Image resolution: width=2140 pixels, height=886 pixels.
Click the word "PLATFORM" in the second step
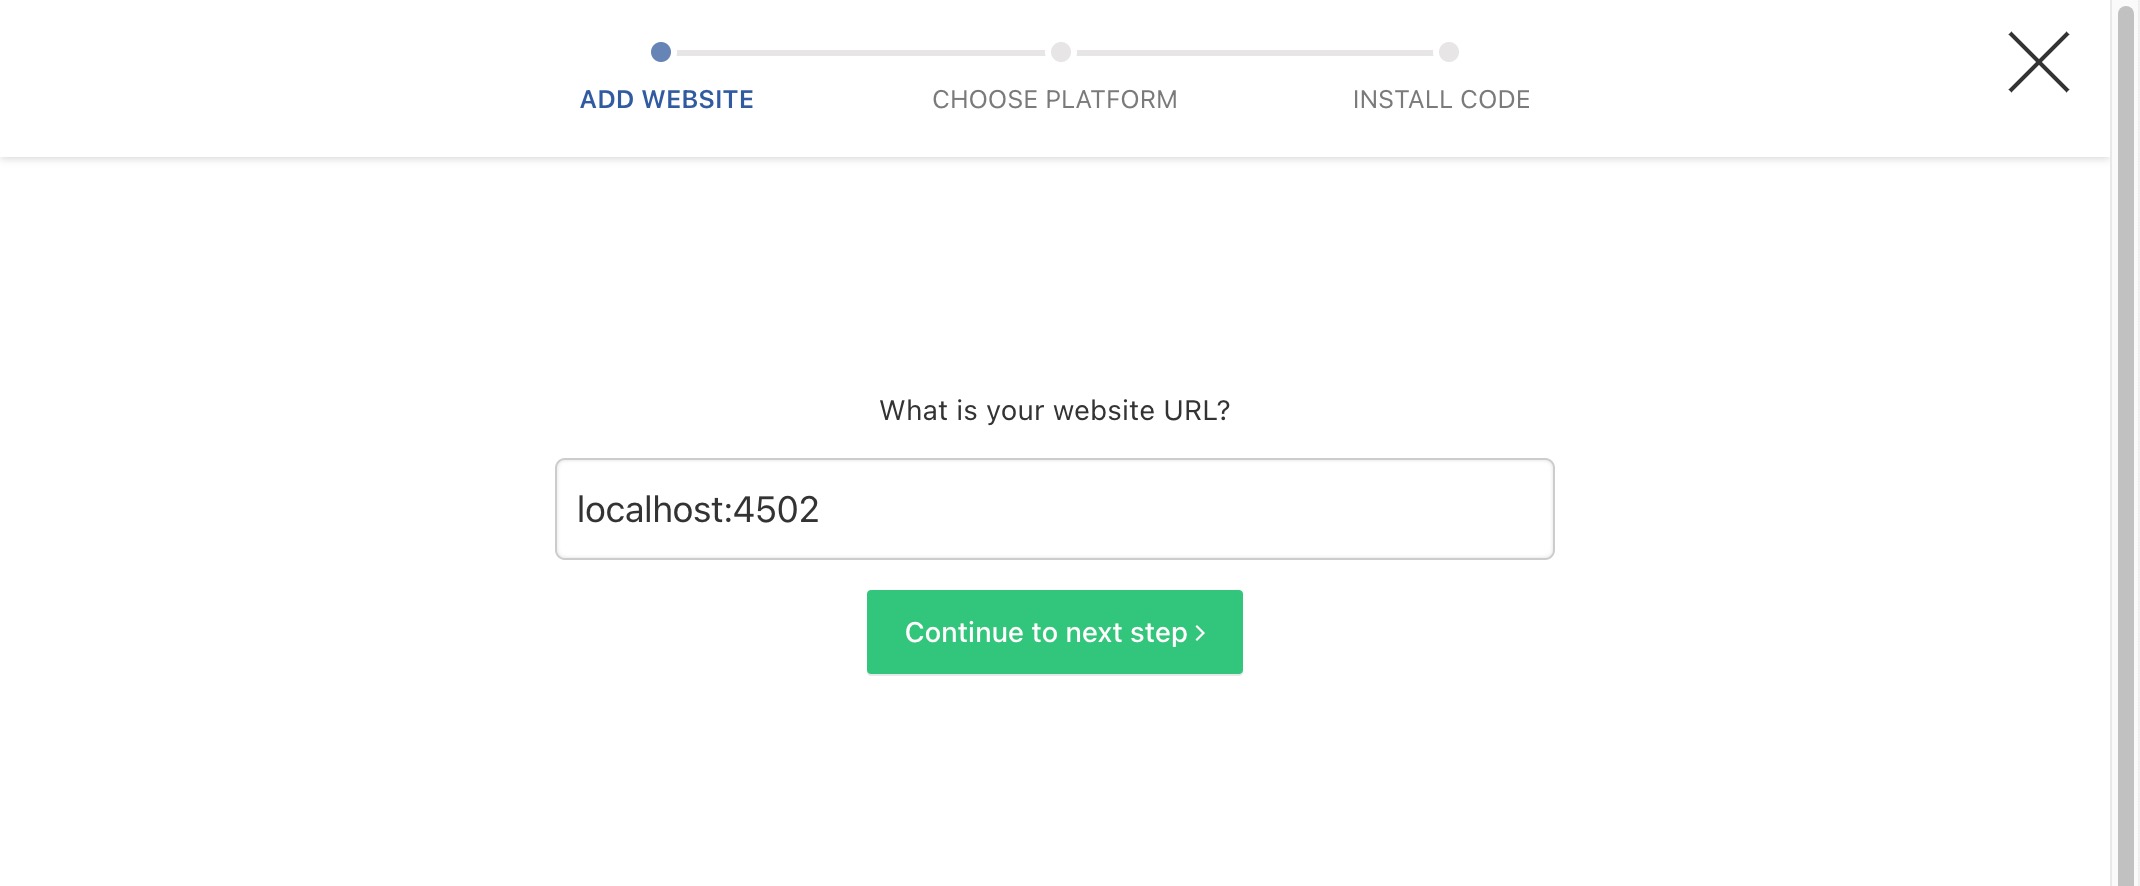(1111, 100)
